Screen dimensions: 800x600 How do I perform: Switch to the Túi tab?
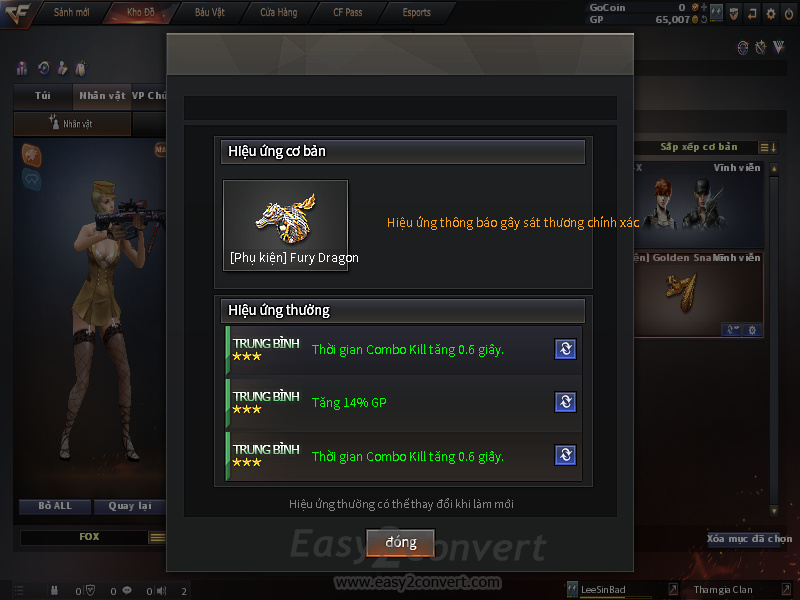pyautogui.click(x=43, y=96)
